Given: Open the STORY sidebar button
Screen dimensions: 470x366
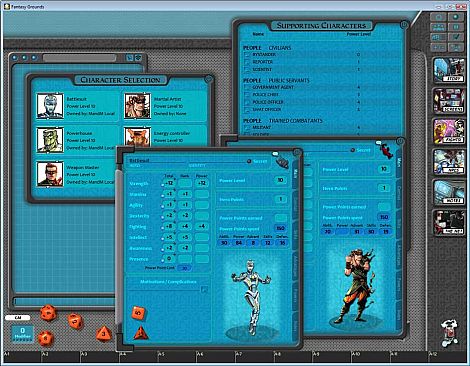Looking at the screenshot, I should click(x=449, y=70).
